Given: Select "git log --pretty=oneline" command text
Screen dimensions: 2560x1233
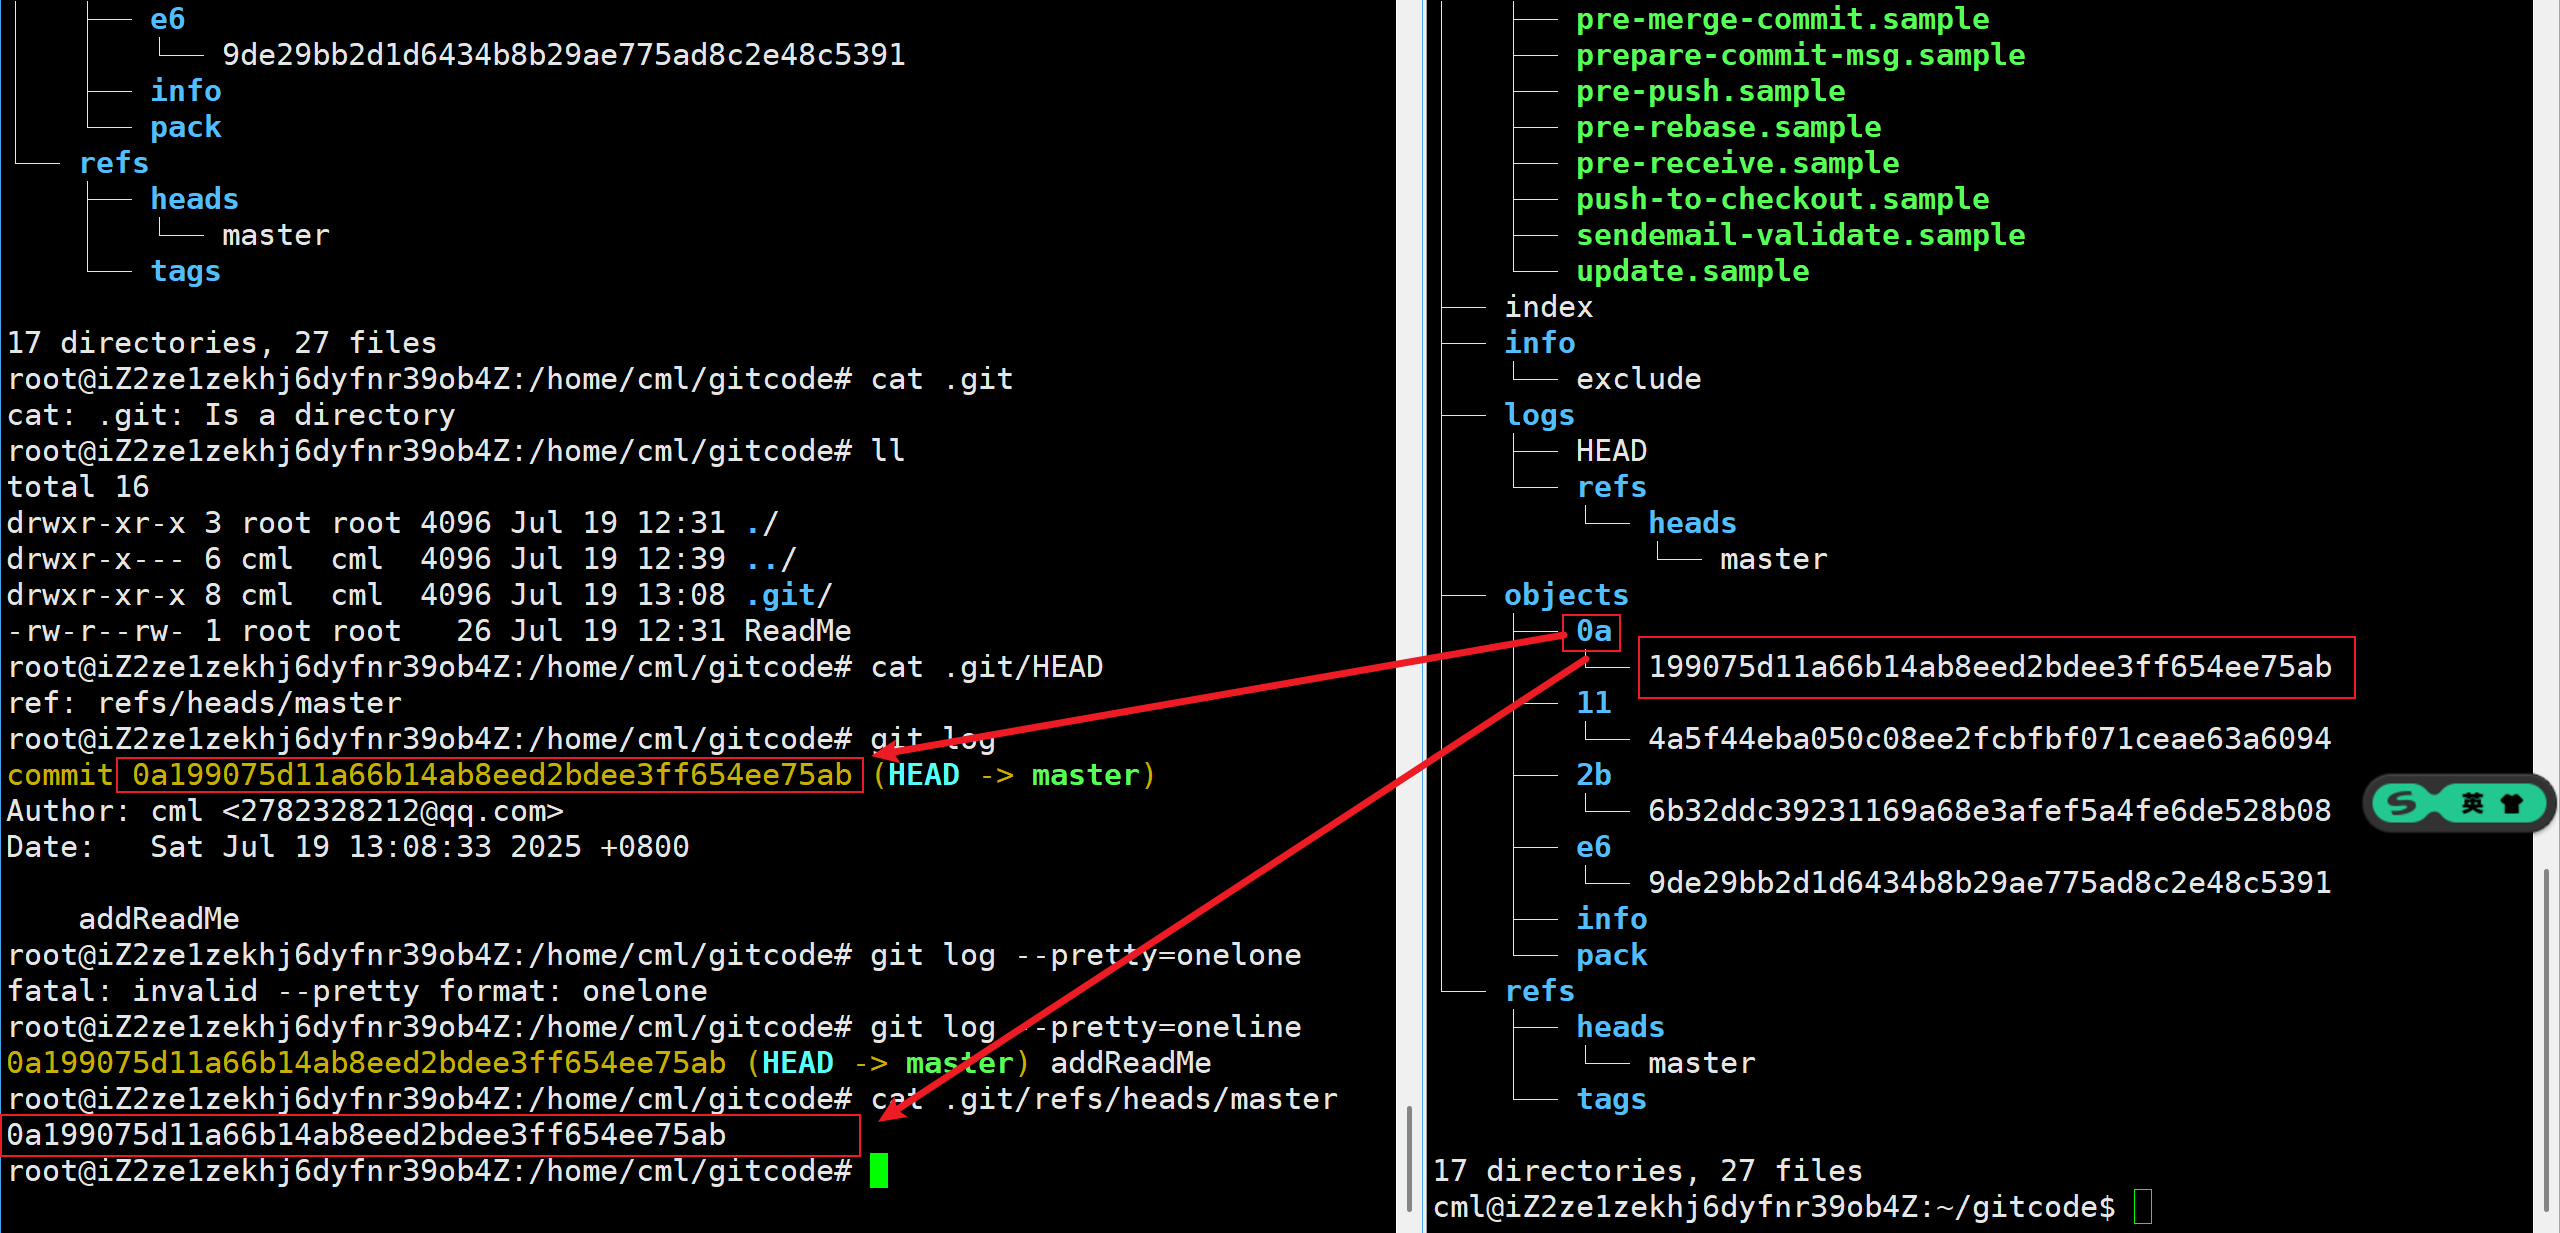Looking at the screenshot, I should point(1086,1027).
